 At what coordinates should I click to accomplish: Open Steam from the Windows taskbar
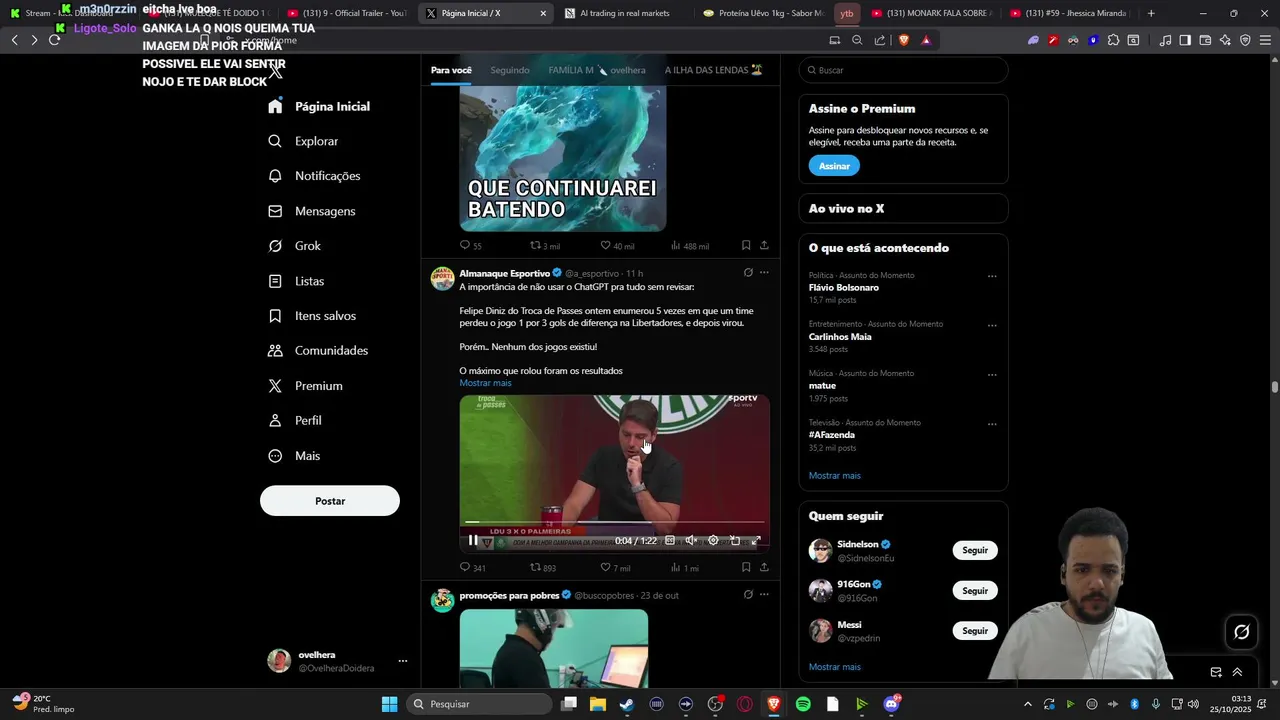pos(626,704)
